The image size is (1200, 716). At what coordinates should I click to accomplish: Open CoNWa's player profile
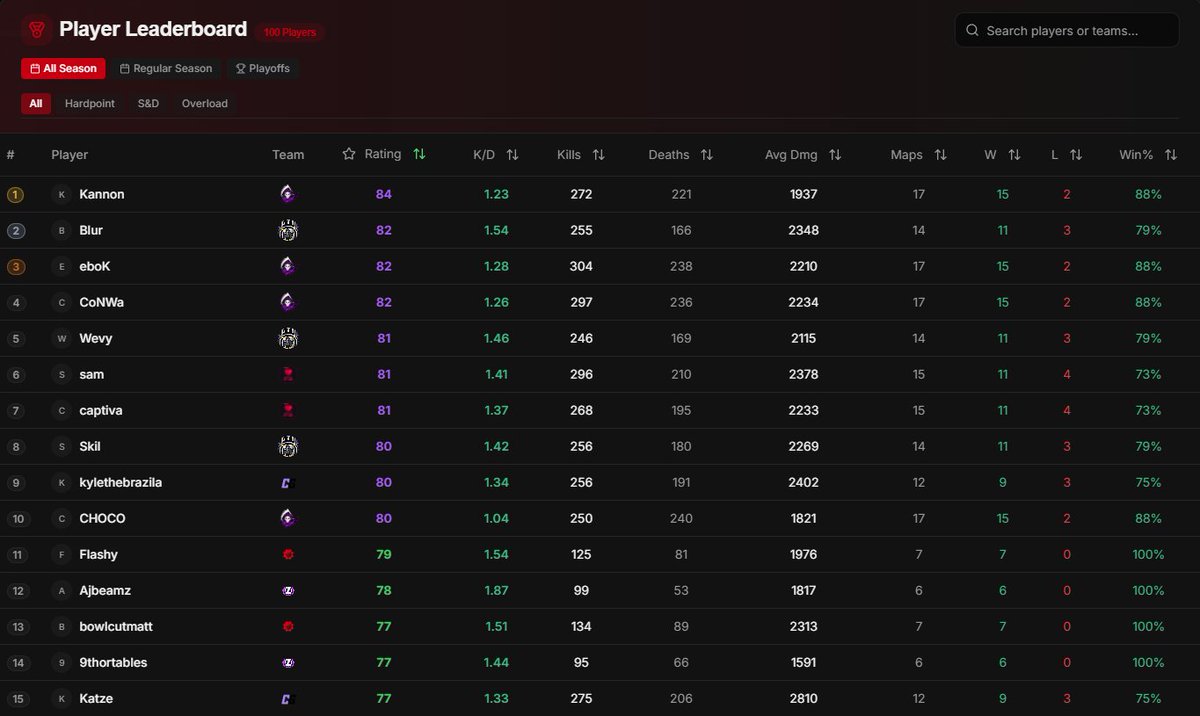[x=102, y=302]
